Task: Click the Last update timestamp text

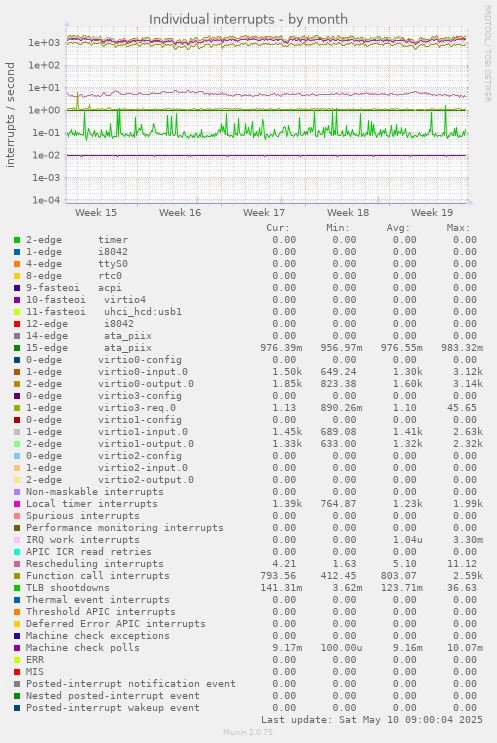Action: click(372, 720)
